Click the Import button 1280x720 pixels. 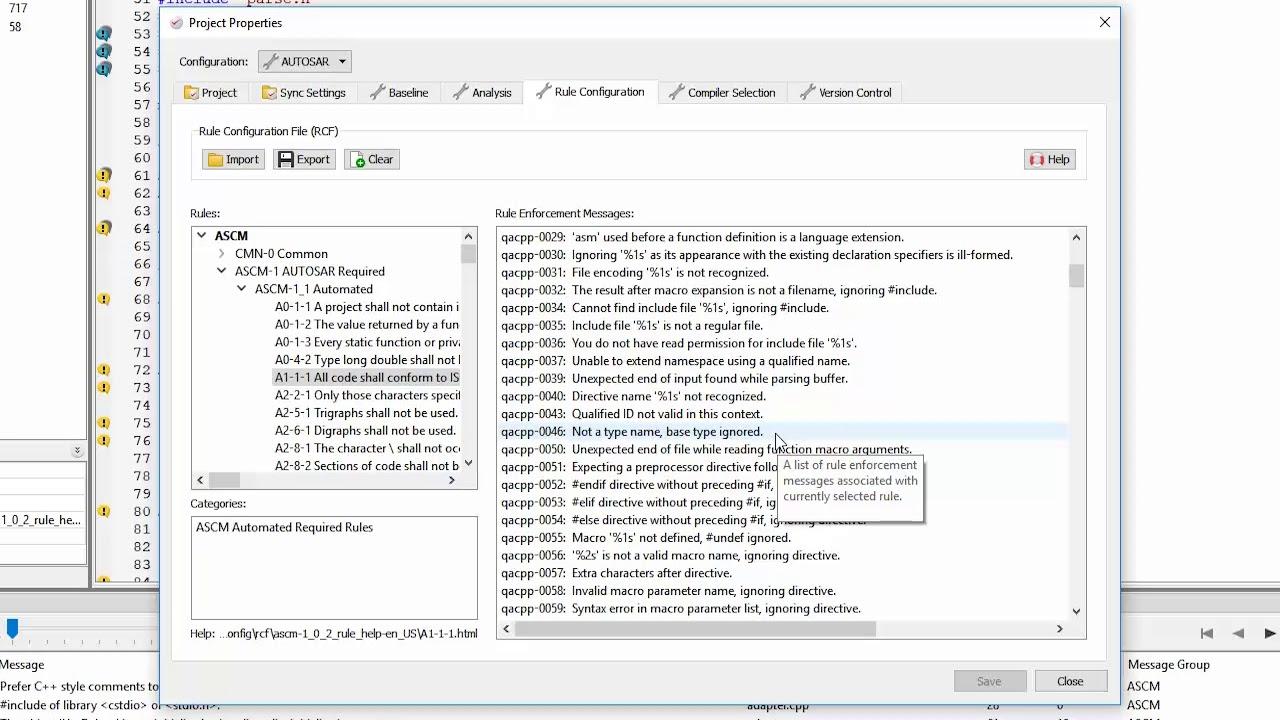point(233,160)
